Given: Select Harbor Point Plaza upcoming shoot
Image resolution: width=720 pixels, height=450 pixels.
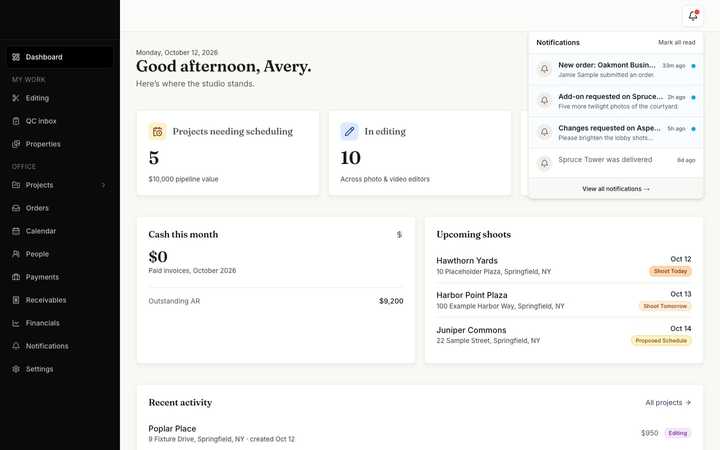Looking at the screenshot, I should point(564,300).
